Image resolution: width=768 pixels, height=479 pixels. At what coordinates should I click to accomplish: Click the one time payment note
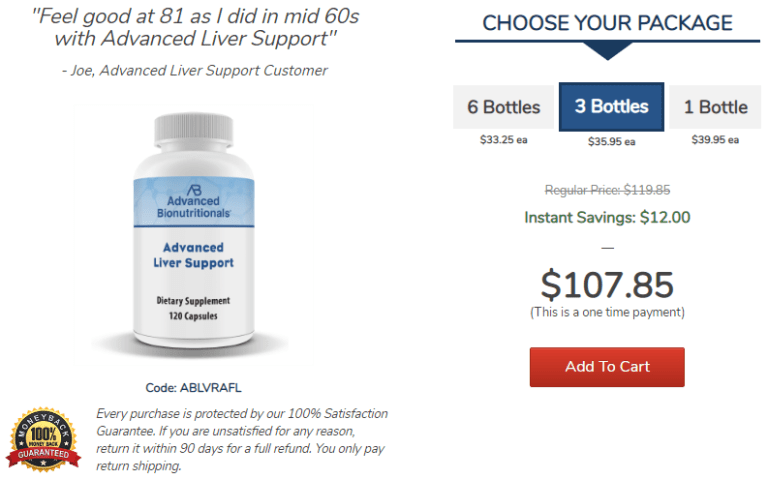[x=607, y=312]
